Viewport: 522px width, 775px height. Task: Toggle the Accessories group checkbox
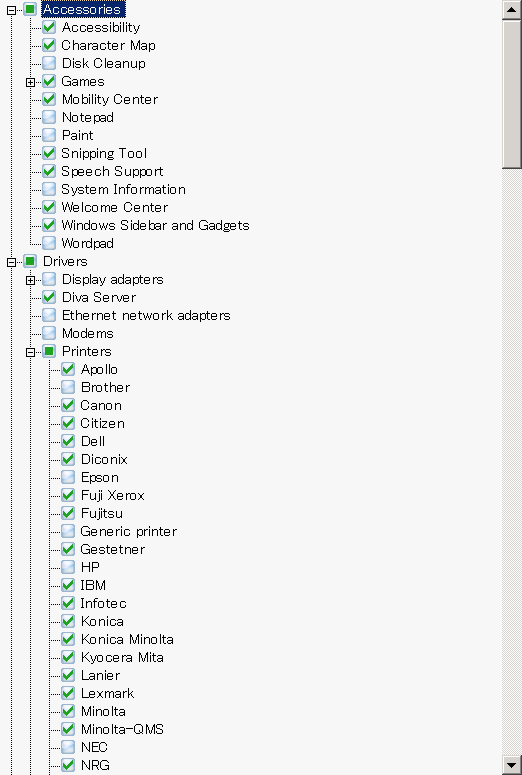coord(30,9)
